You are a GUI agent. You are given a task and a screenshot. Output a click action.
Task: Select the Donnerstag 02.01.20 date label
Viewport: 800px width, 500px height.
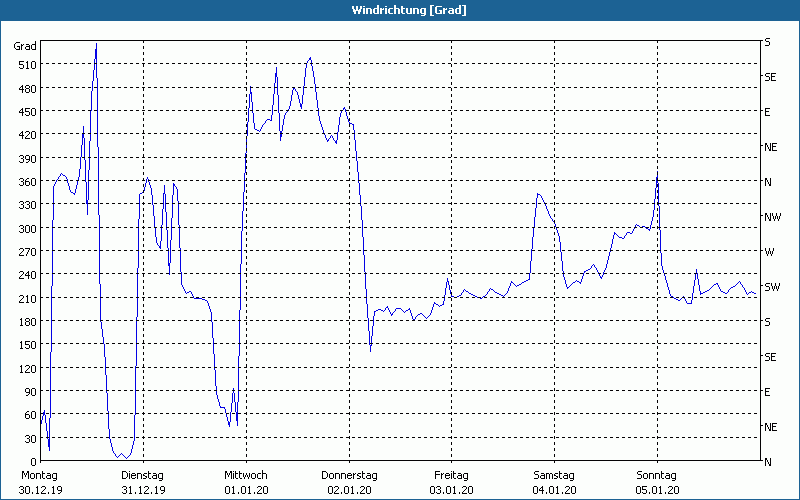(348, 482)
